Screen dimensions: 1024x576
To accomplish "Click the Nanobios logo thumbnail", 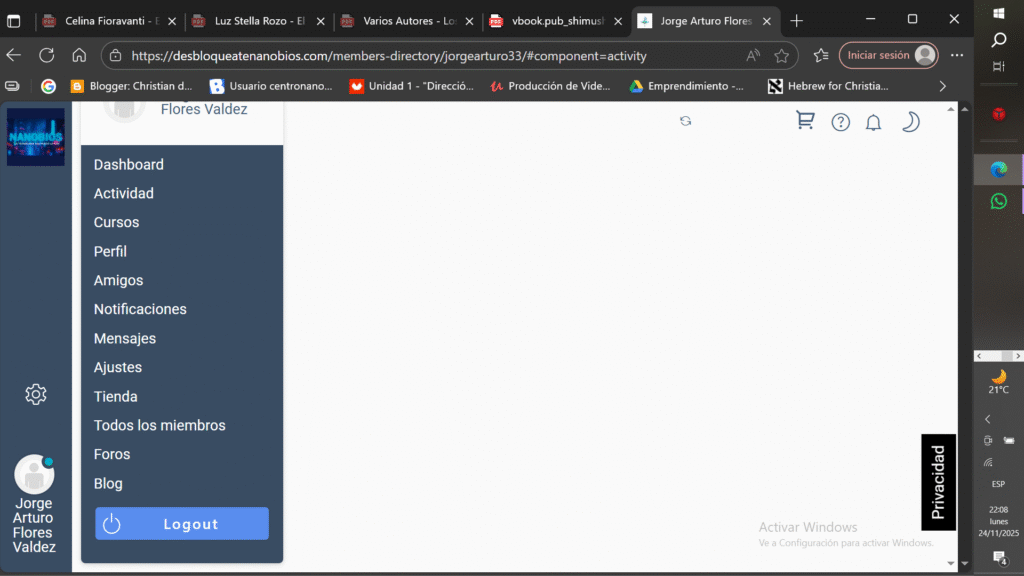I will click(36, 137).
